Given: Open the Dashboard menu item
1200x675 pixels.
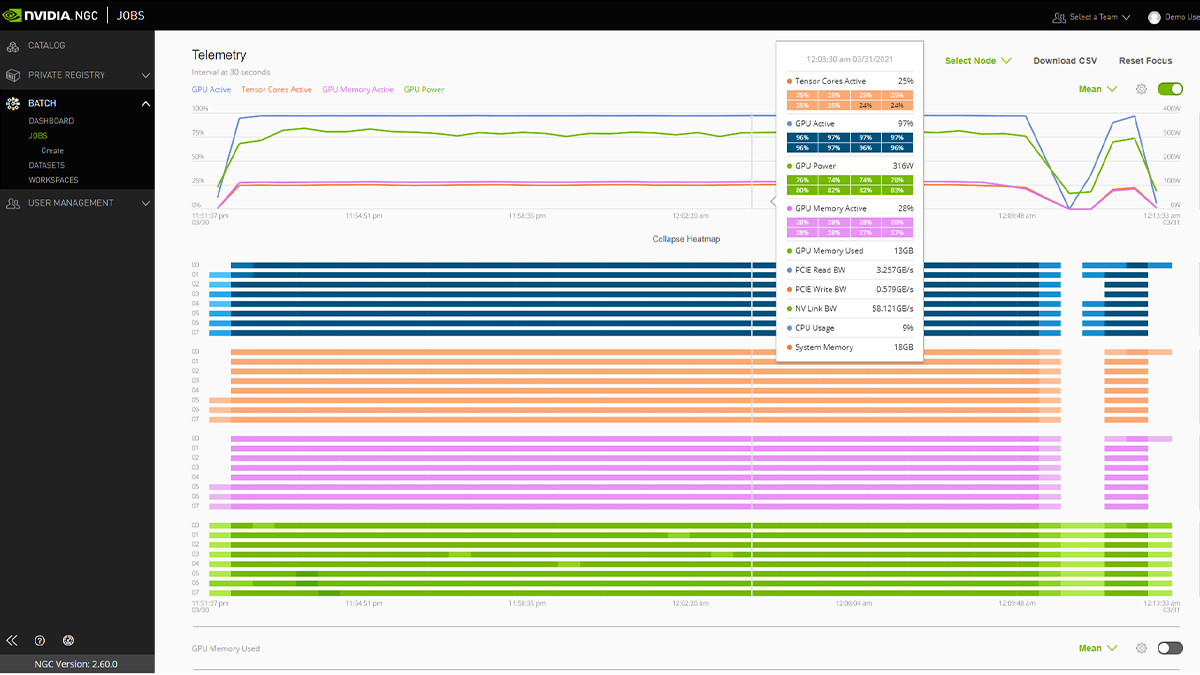Looking at the screenshot, I should [51, 121].
